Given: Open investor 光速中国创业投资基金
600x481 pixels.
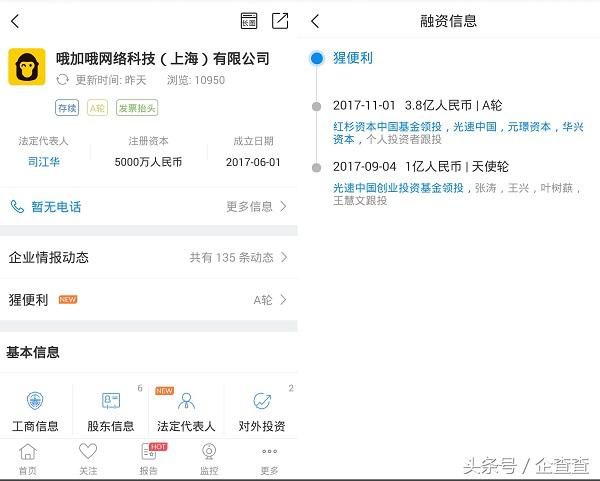Looking at the screenshot, I should pos(398,188).
